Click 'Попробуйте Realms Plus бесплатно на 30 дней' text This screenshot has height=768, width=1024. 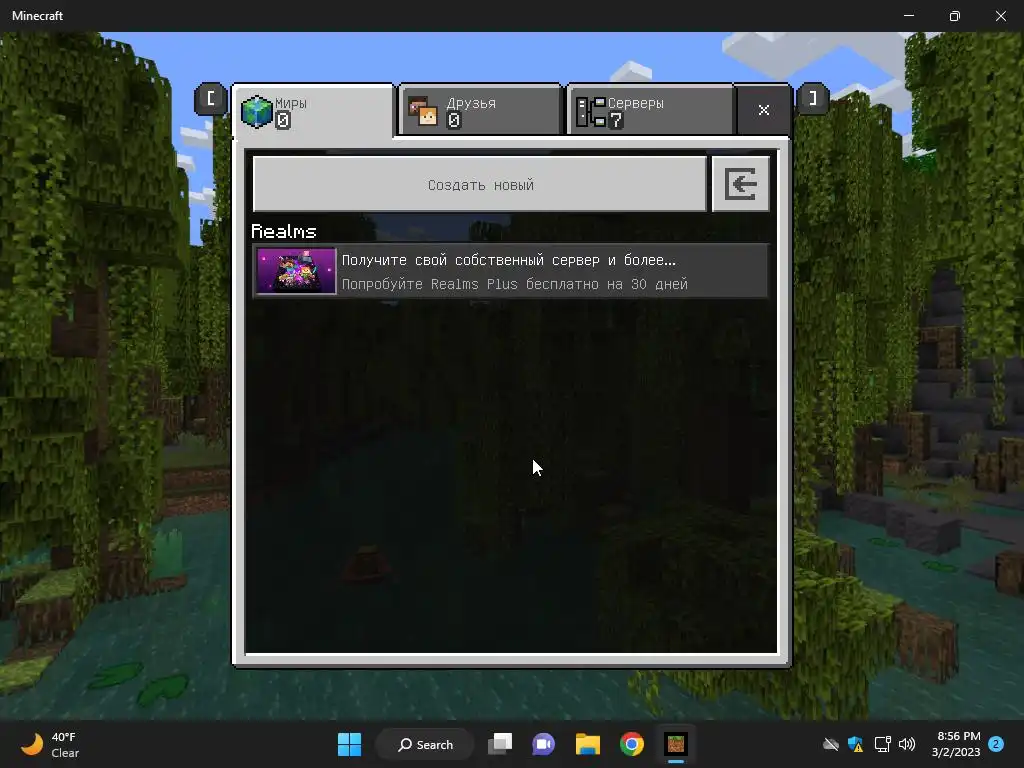[x=515, y=285]
